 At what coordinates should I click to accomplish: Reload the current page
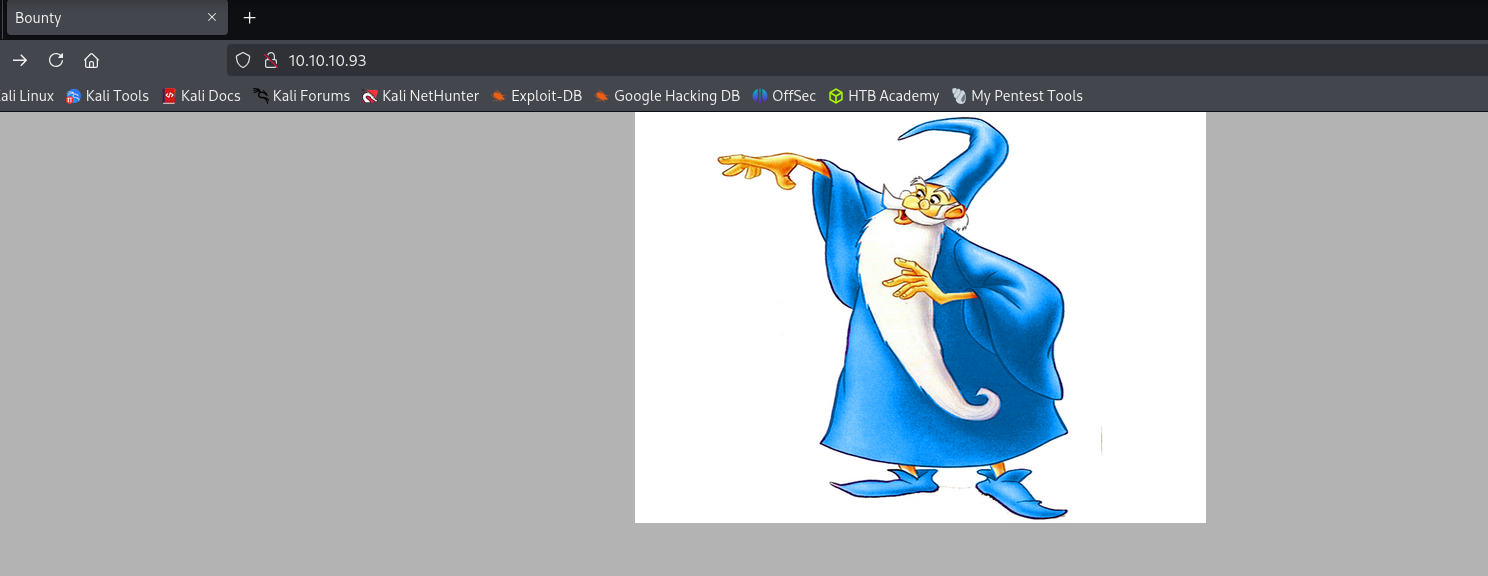click(x=56, y=60)
